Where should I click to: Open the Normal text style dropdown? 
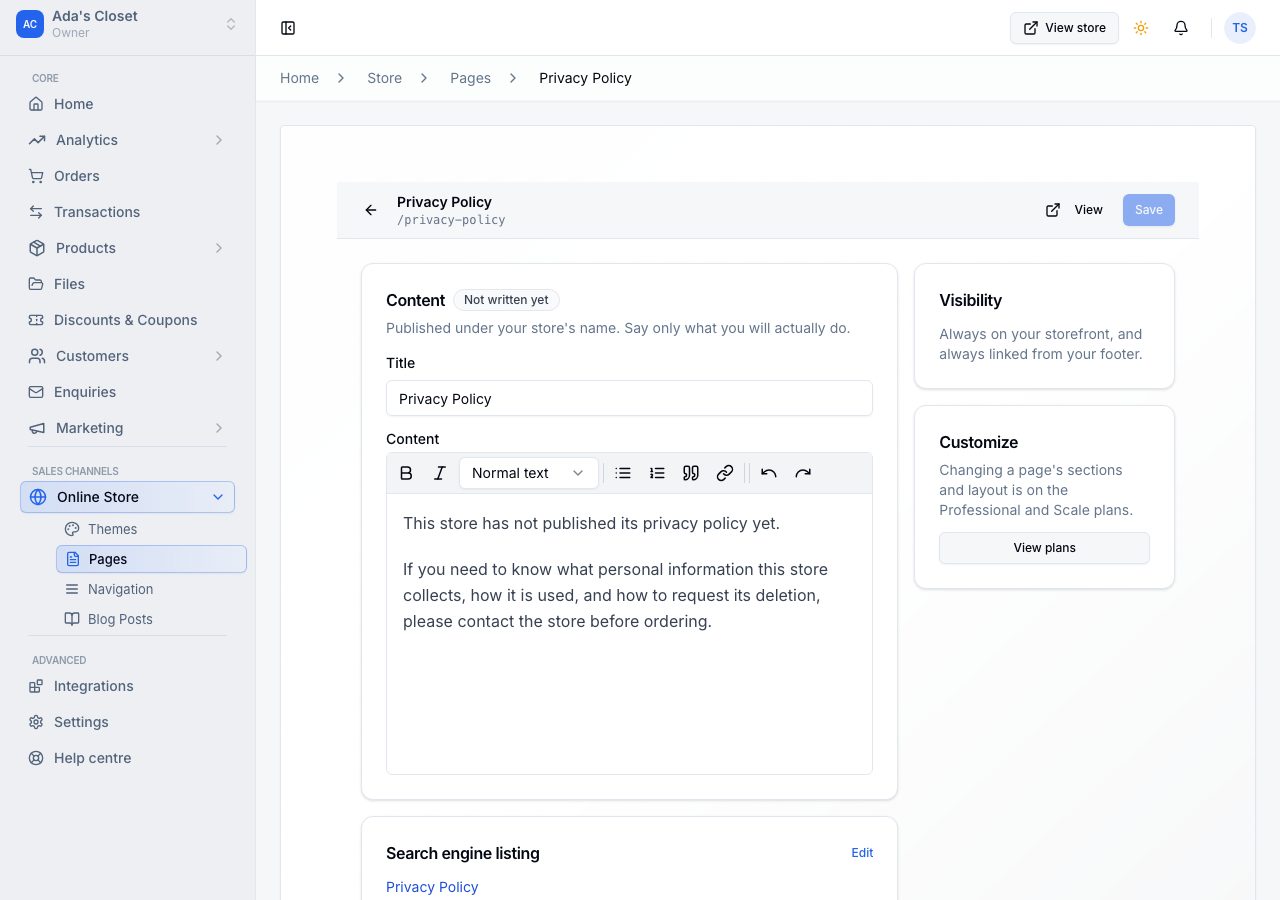pos(528,473)
